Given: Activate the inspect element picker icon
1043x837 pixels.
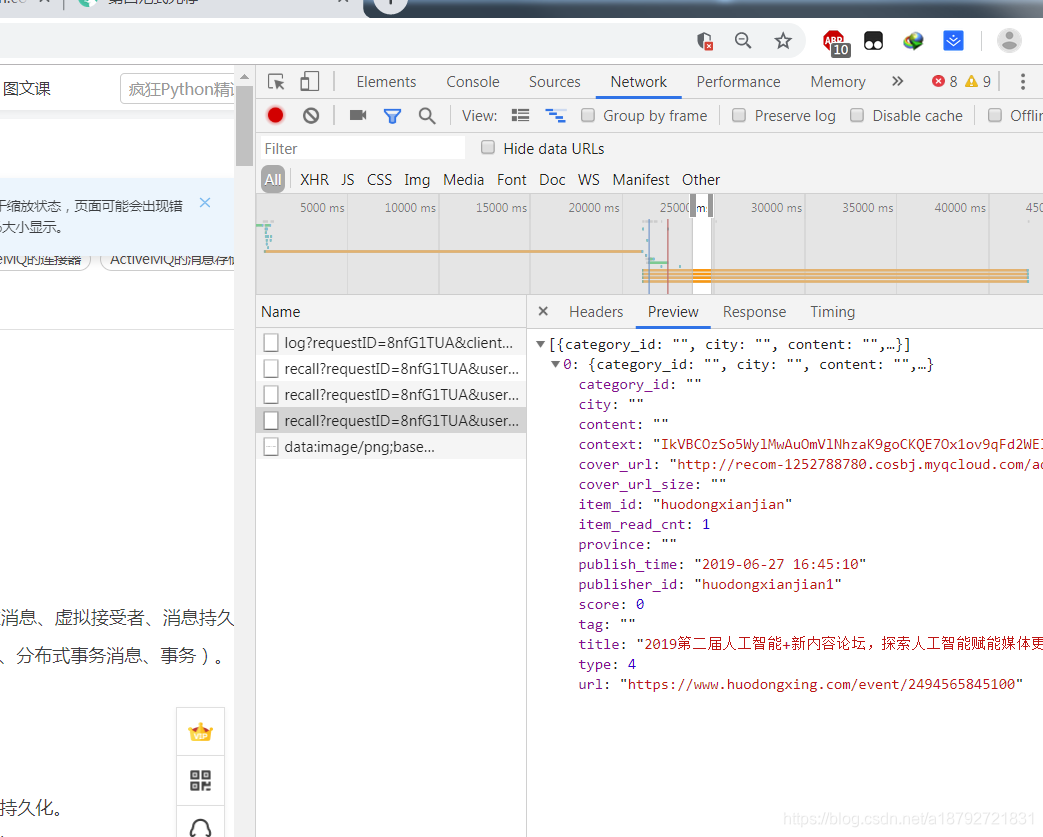Looking at the screenshot, I should 276,82.
